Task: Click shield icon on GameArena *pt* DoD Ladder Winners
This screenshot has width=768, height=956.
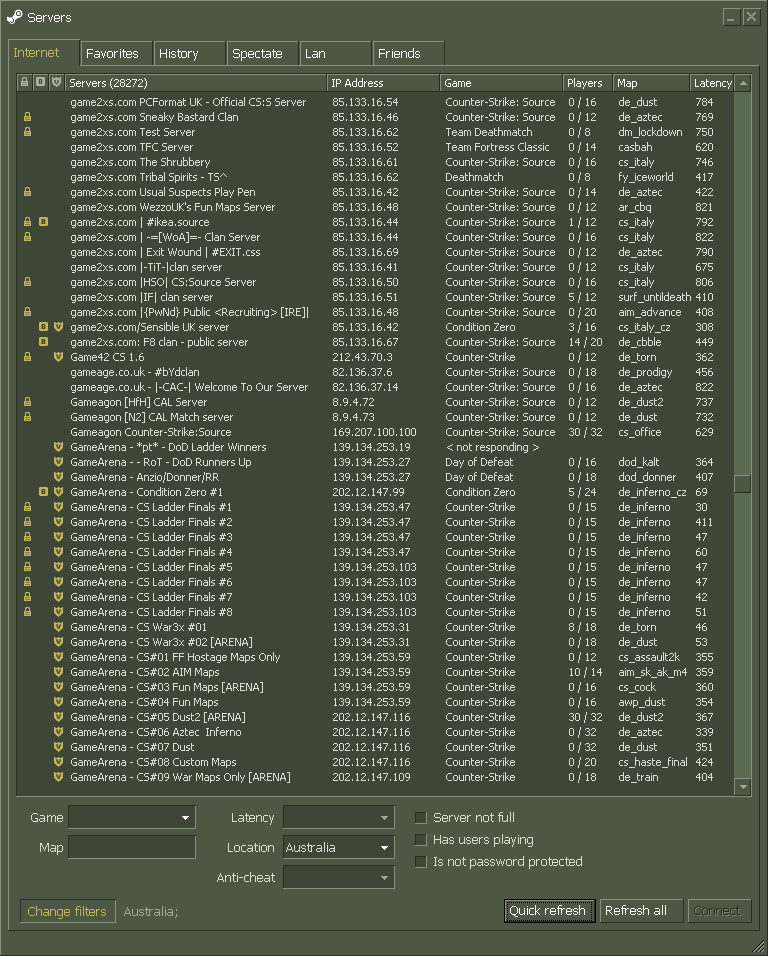Action: (59, 447)
